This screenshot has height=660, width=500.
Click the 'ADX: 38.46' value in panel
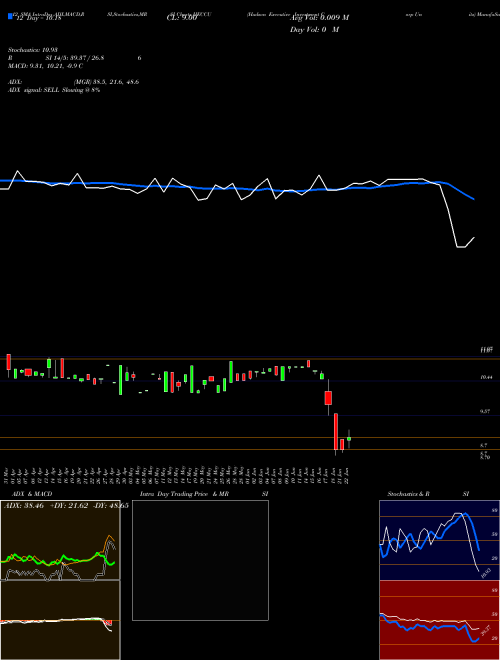(24, 506)
